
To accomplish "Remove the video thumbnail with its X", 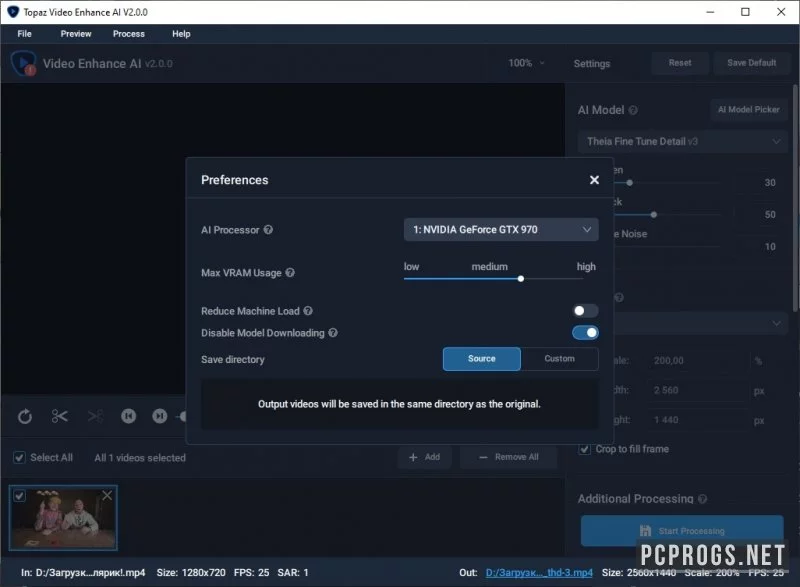I will coord(107,495).
